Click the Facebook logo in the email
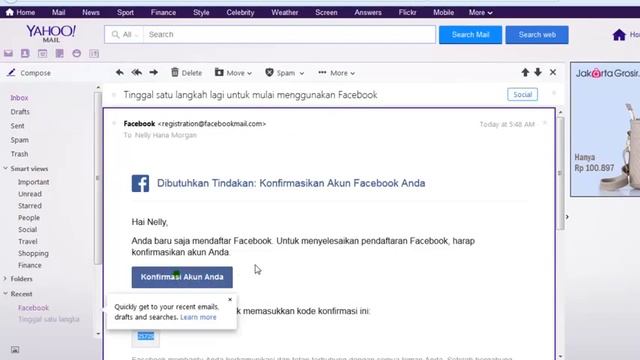This screenshot has height=360, width=640. (140, 183)
